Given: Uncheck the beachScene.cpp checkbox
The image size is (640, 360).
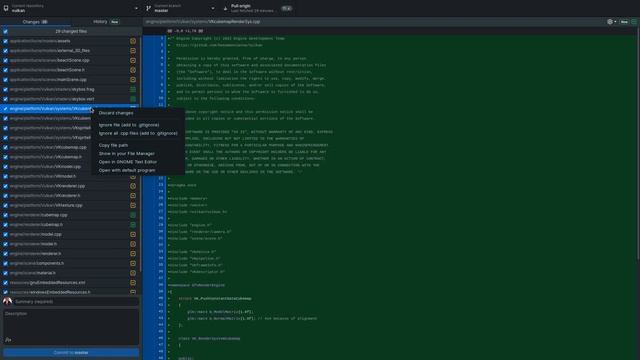Looking at the screenshot, I should point(5,60).
